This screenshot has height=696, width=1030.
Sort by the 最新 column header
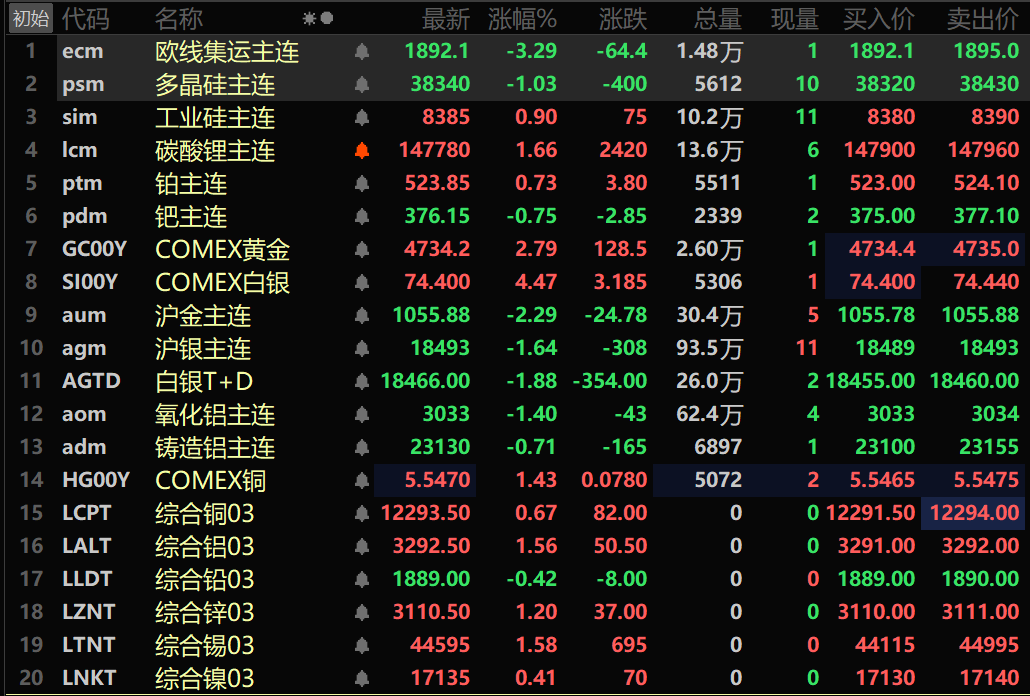point(446,19)
